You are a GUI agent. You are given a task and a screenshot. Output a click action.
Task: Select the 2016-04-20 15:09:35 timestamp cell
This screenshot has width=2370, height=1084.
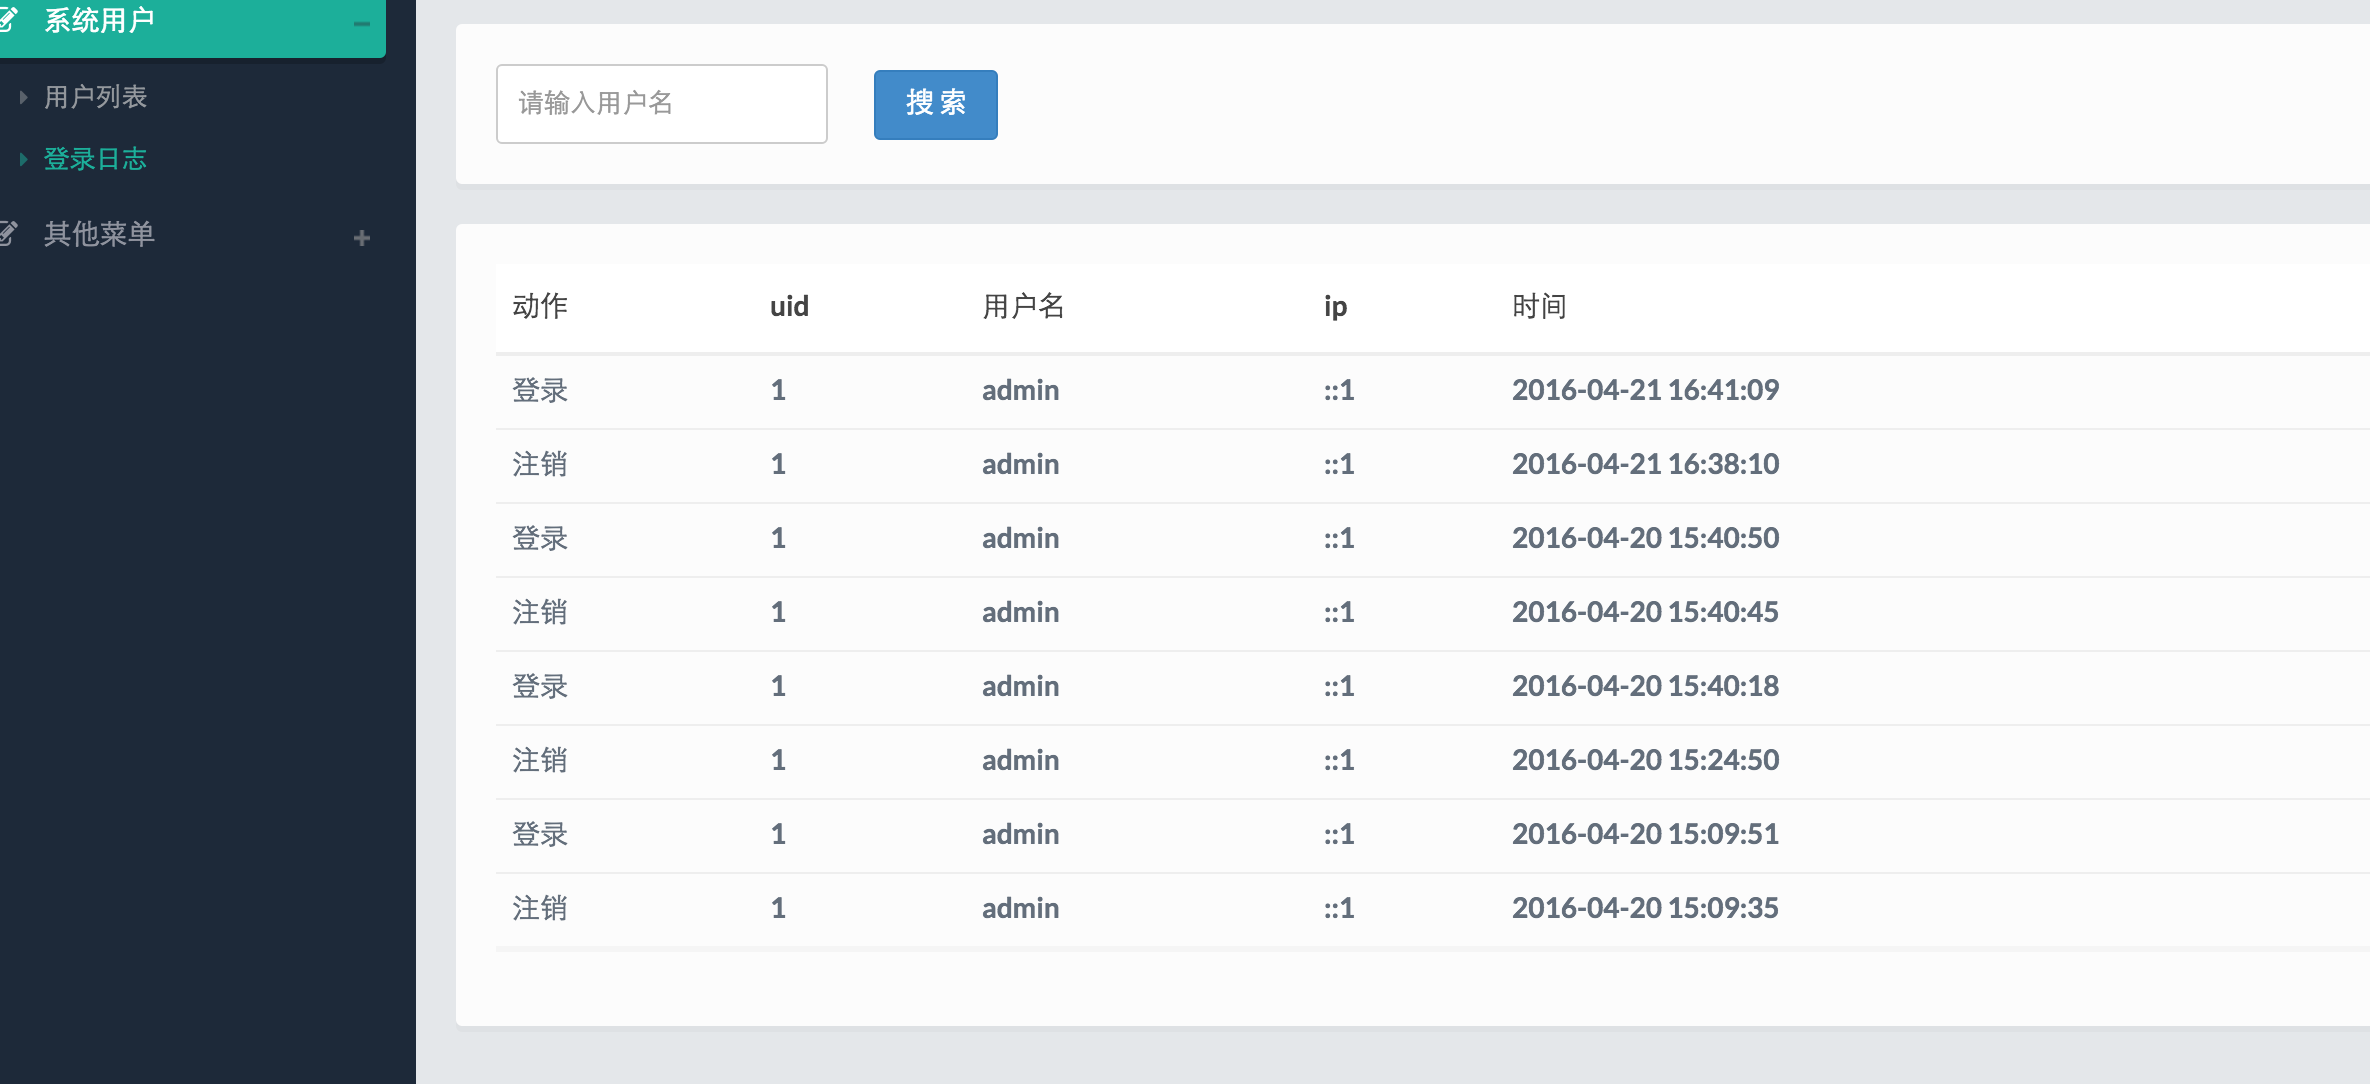[x=1645, y=908]
